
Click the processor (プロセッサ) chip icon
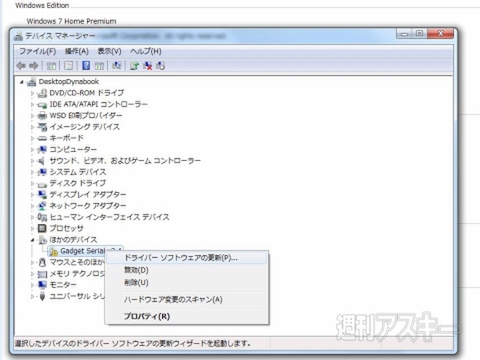42,228
